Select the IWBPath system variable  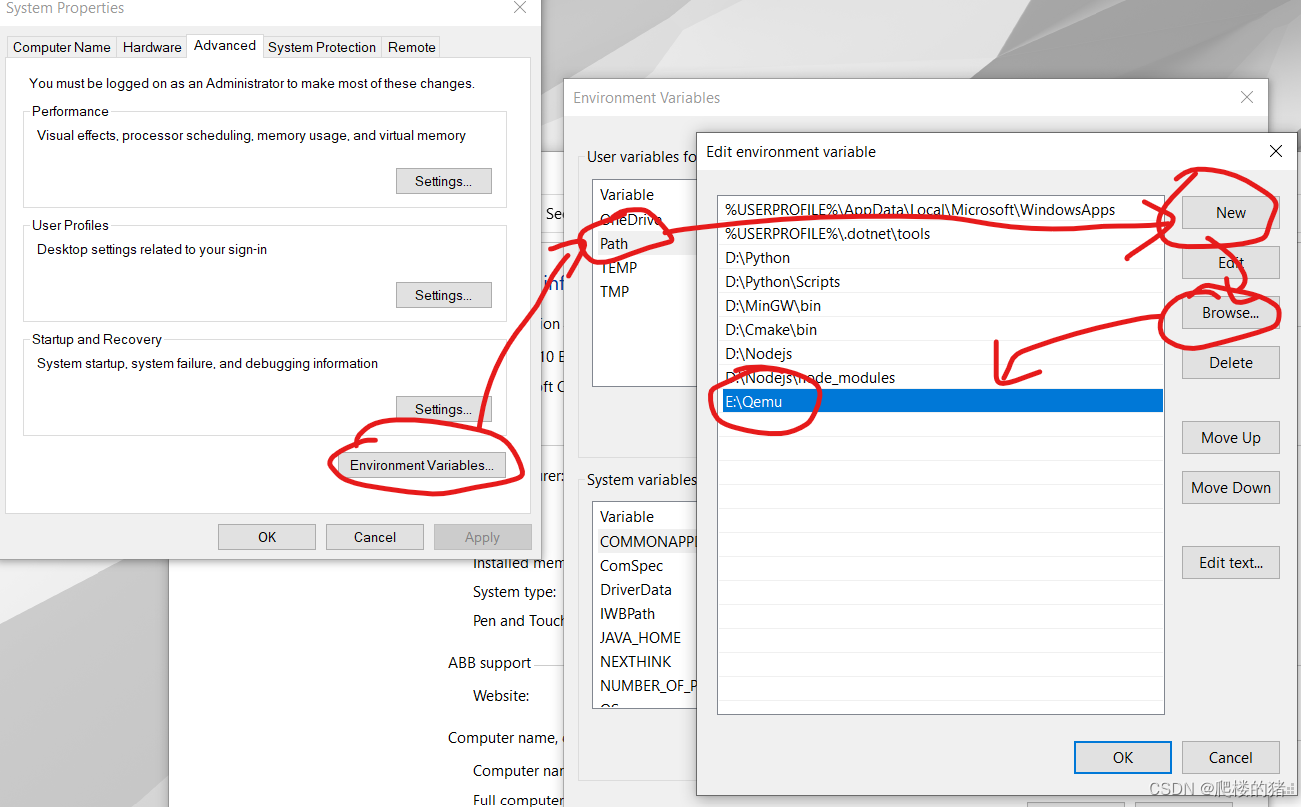pyautogui.click(x=646, y=613)
